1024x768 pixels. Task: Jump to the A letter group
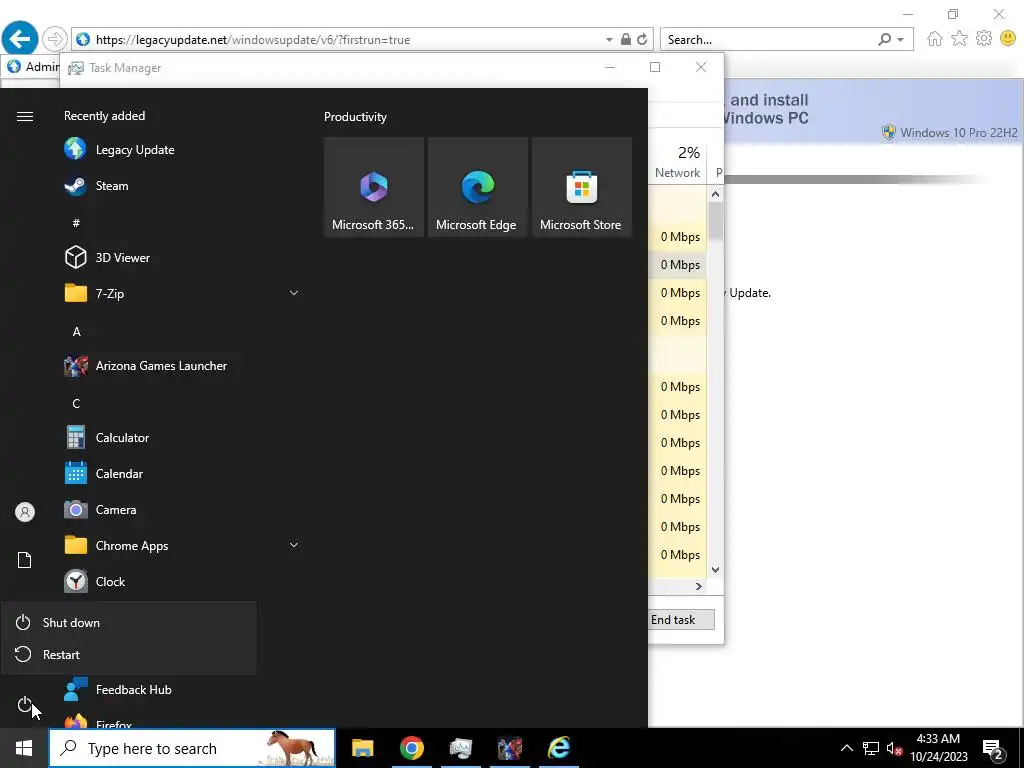(x=76, y=332)
